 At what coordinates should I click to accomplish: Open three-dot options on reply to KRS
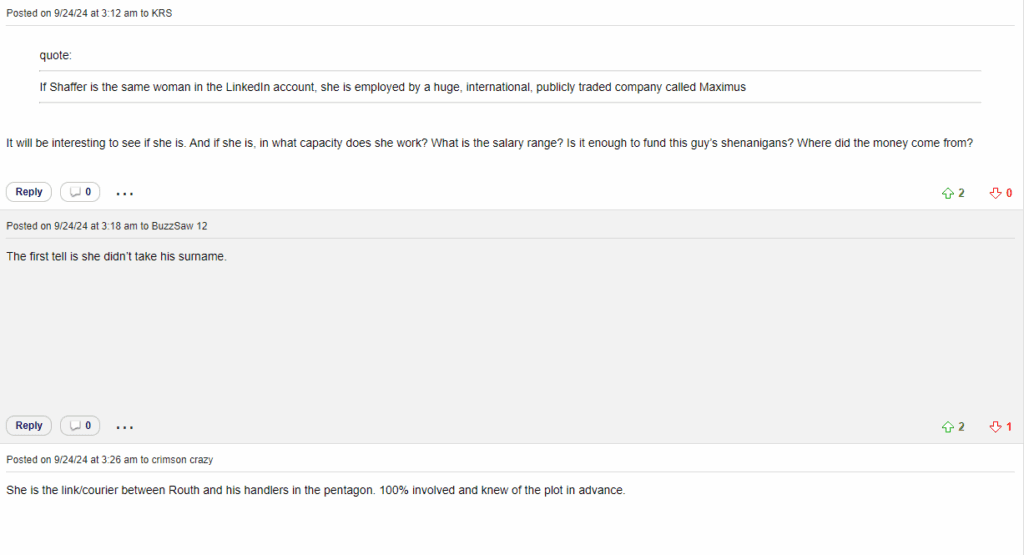click(x=124, y=193)
